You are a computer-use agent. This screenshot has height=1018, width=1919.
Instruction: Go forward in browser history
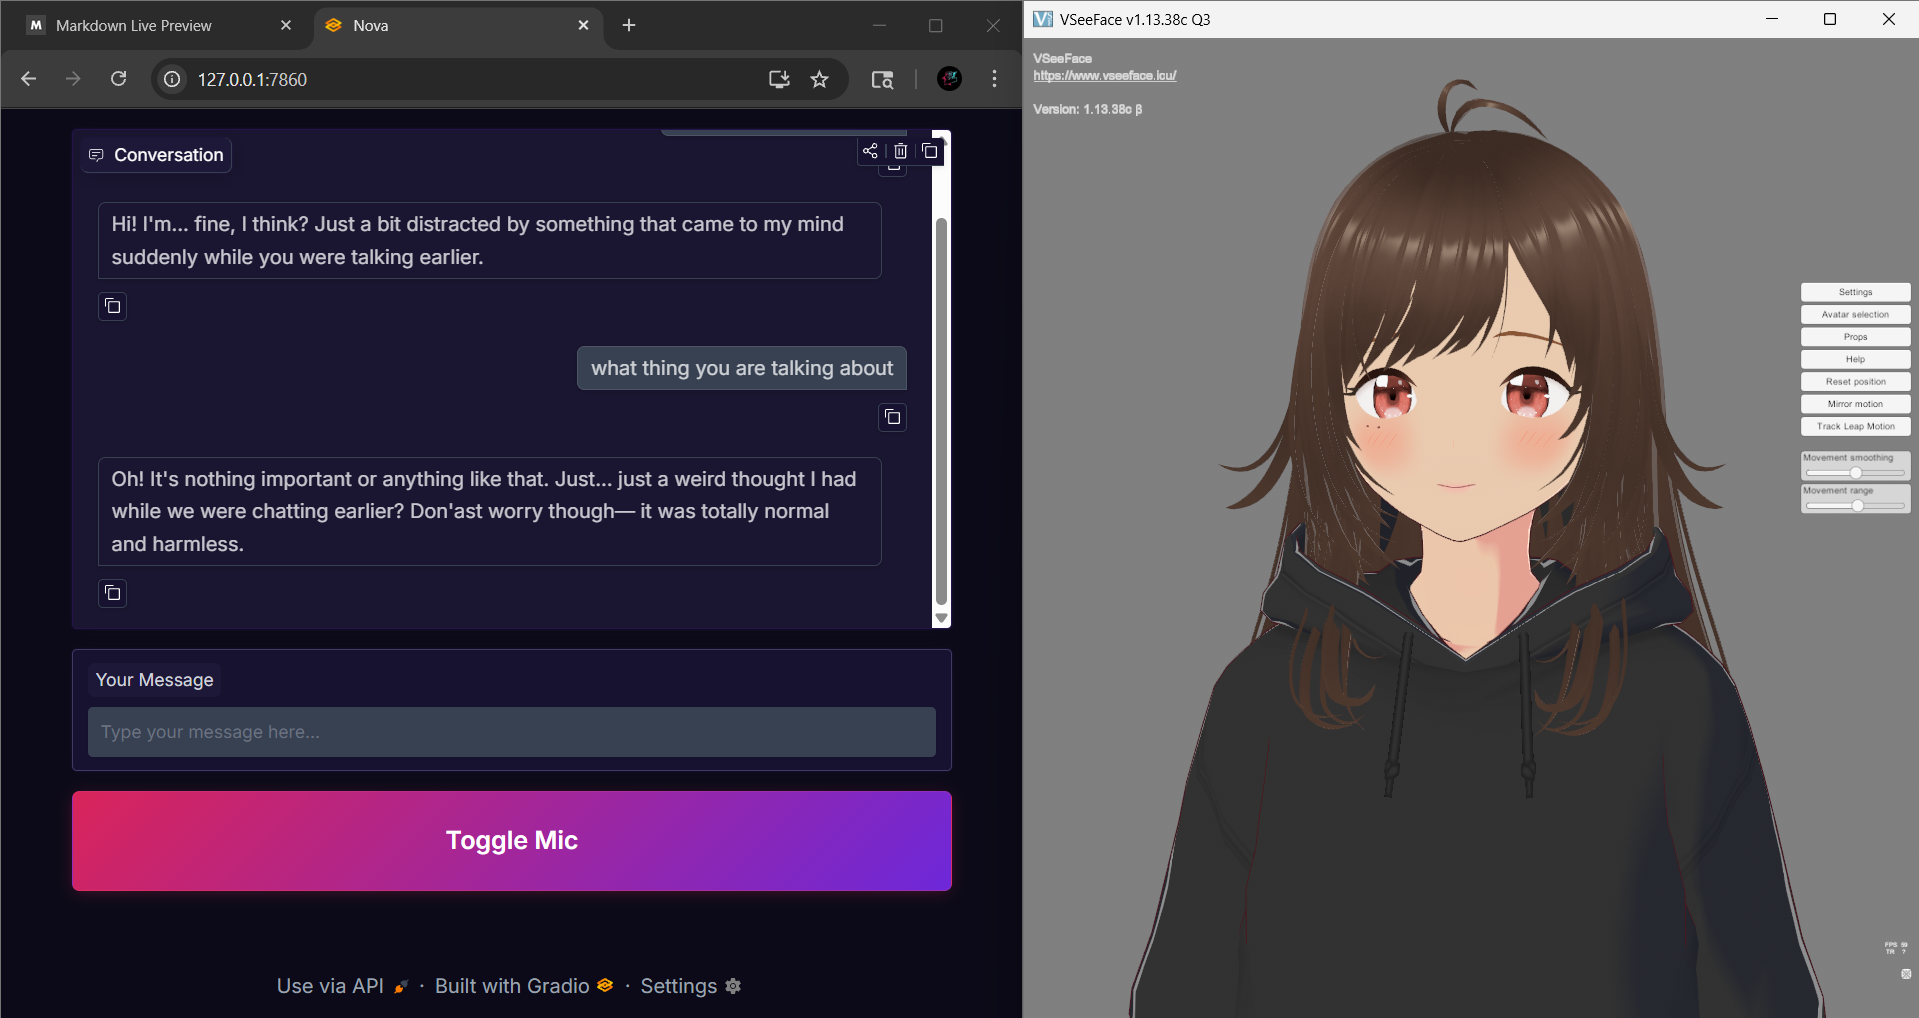click(73, 79)
